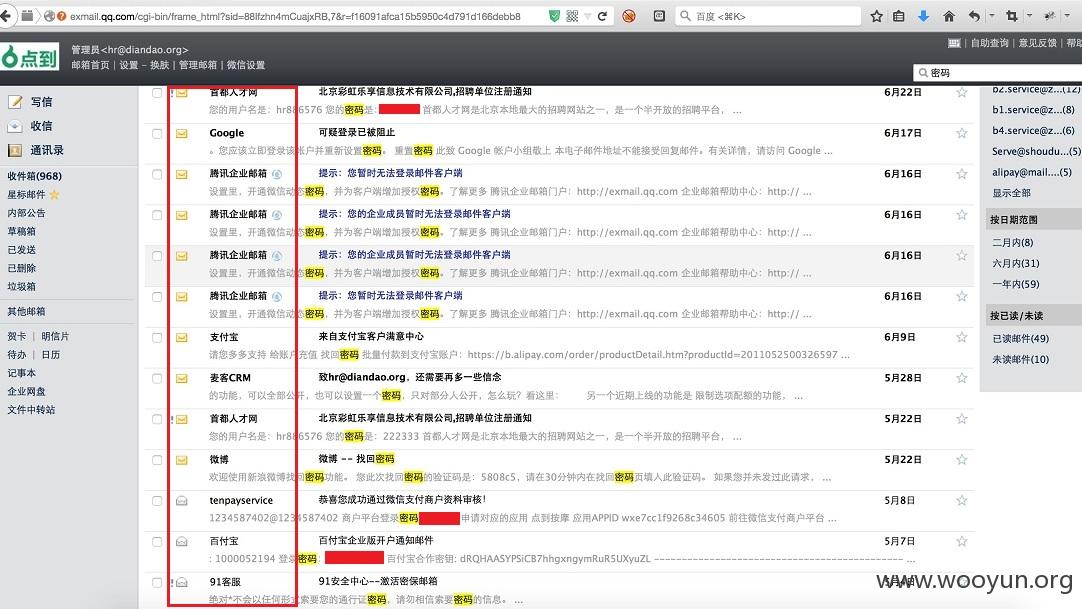This screenshot has height=609, width=1082.
Task: Tick the checkbox for the 麦客CRM email
Action: click(157, 379)
